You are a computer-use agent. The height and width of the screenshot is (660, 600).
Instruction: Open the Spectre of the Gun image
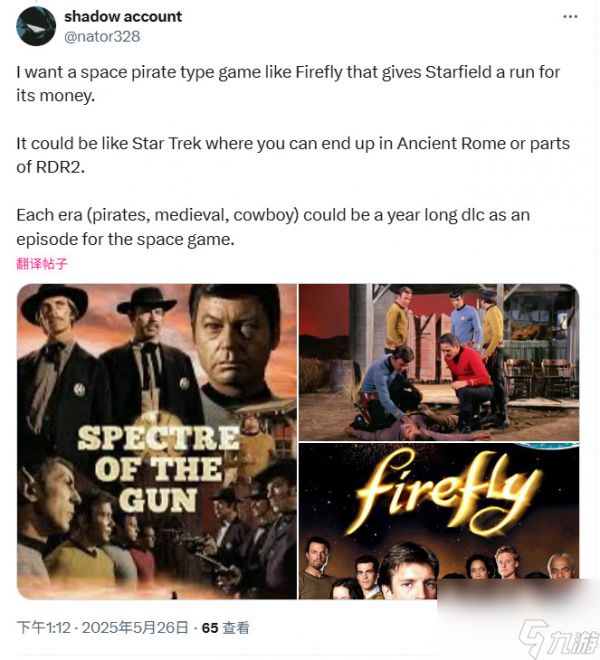(x=157, y=441)
